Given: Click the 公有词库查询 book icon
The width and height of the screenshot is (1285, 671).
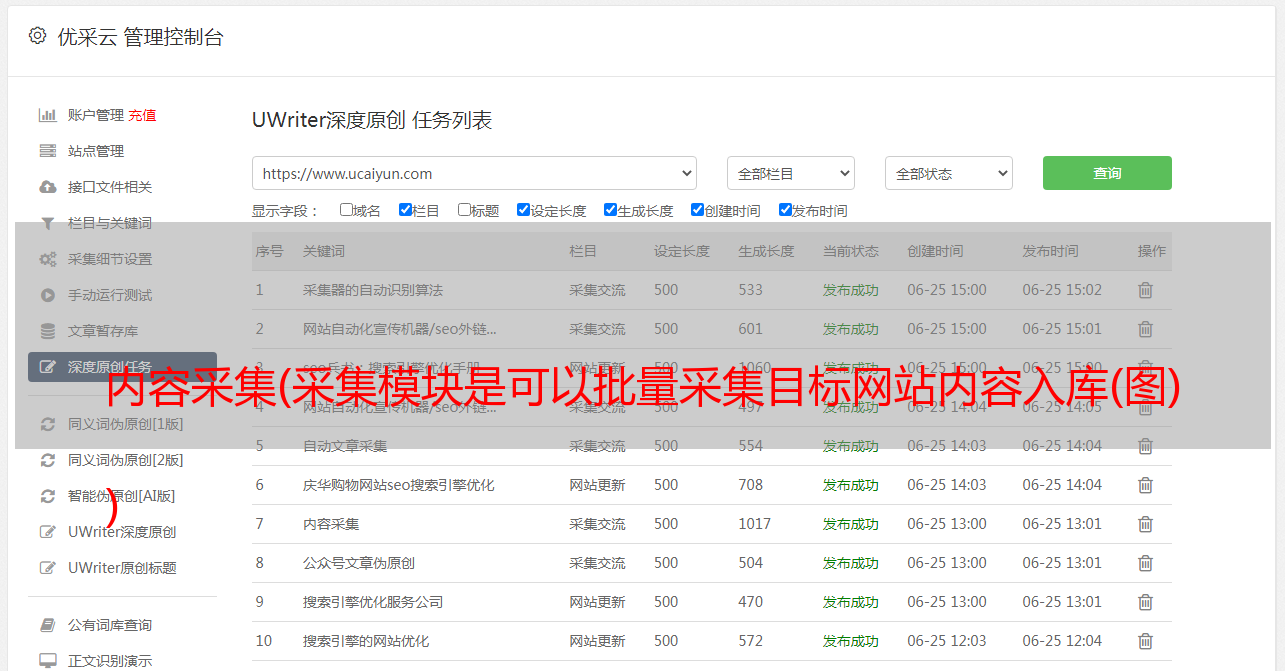Looking at the screenshot, I should [x=47, y=625].
